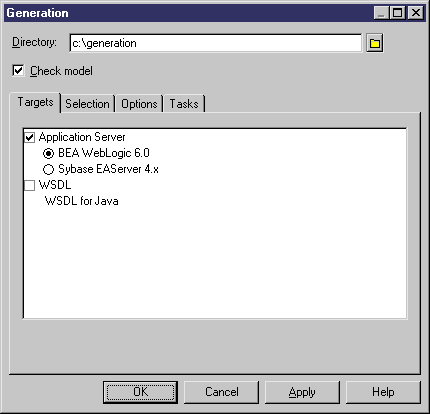Confirm generation with the OK button
430x414 pixels.
(x=140, y=392)
